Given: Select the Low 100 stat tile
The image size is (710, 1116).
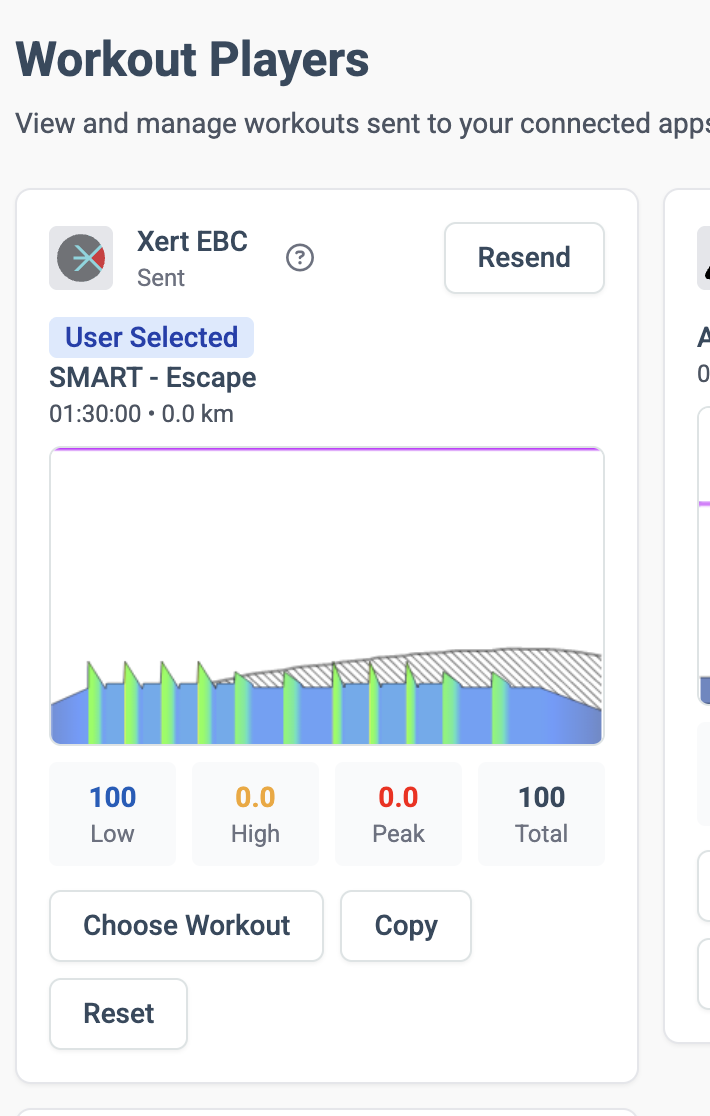Looking at the screenshot, I should pos(112,814).
